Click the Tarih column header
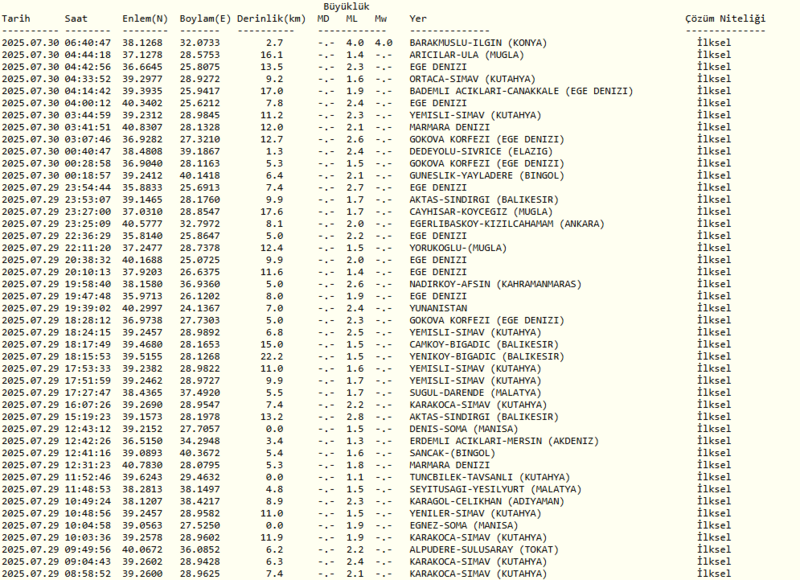Viewport: 800px width, 580px height. tap(19, 19)
